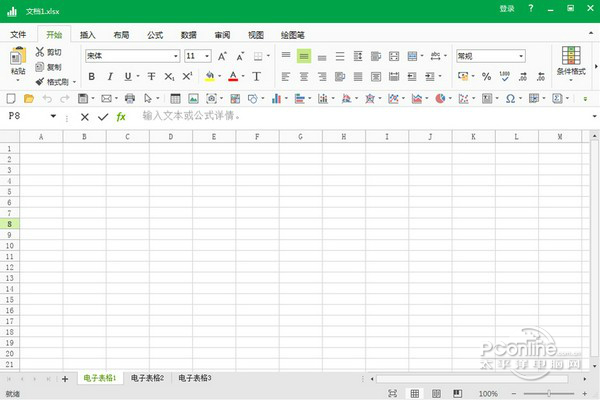Switch to sheet tab 电子表格2
The height and width of the screenshot is (400, 600).
(x=147, y=378)
